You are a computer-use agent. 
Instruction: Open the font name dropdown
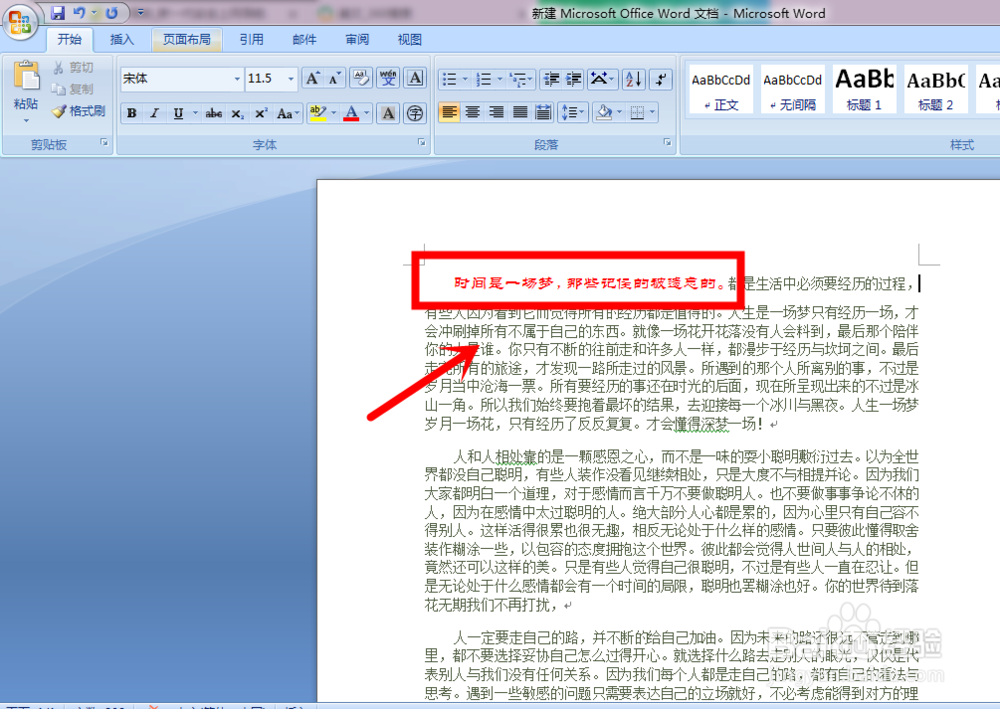coord(236,79)
